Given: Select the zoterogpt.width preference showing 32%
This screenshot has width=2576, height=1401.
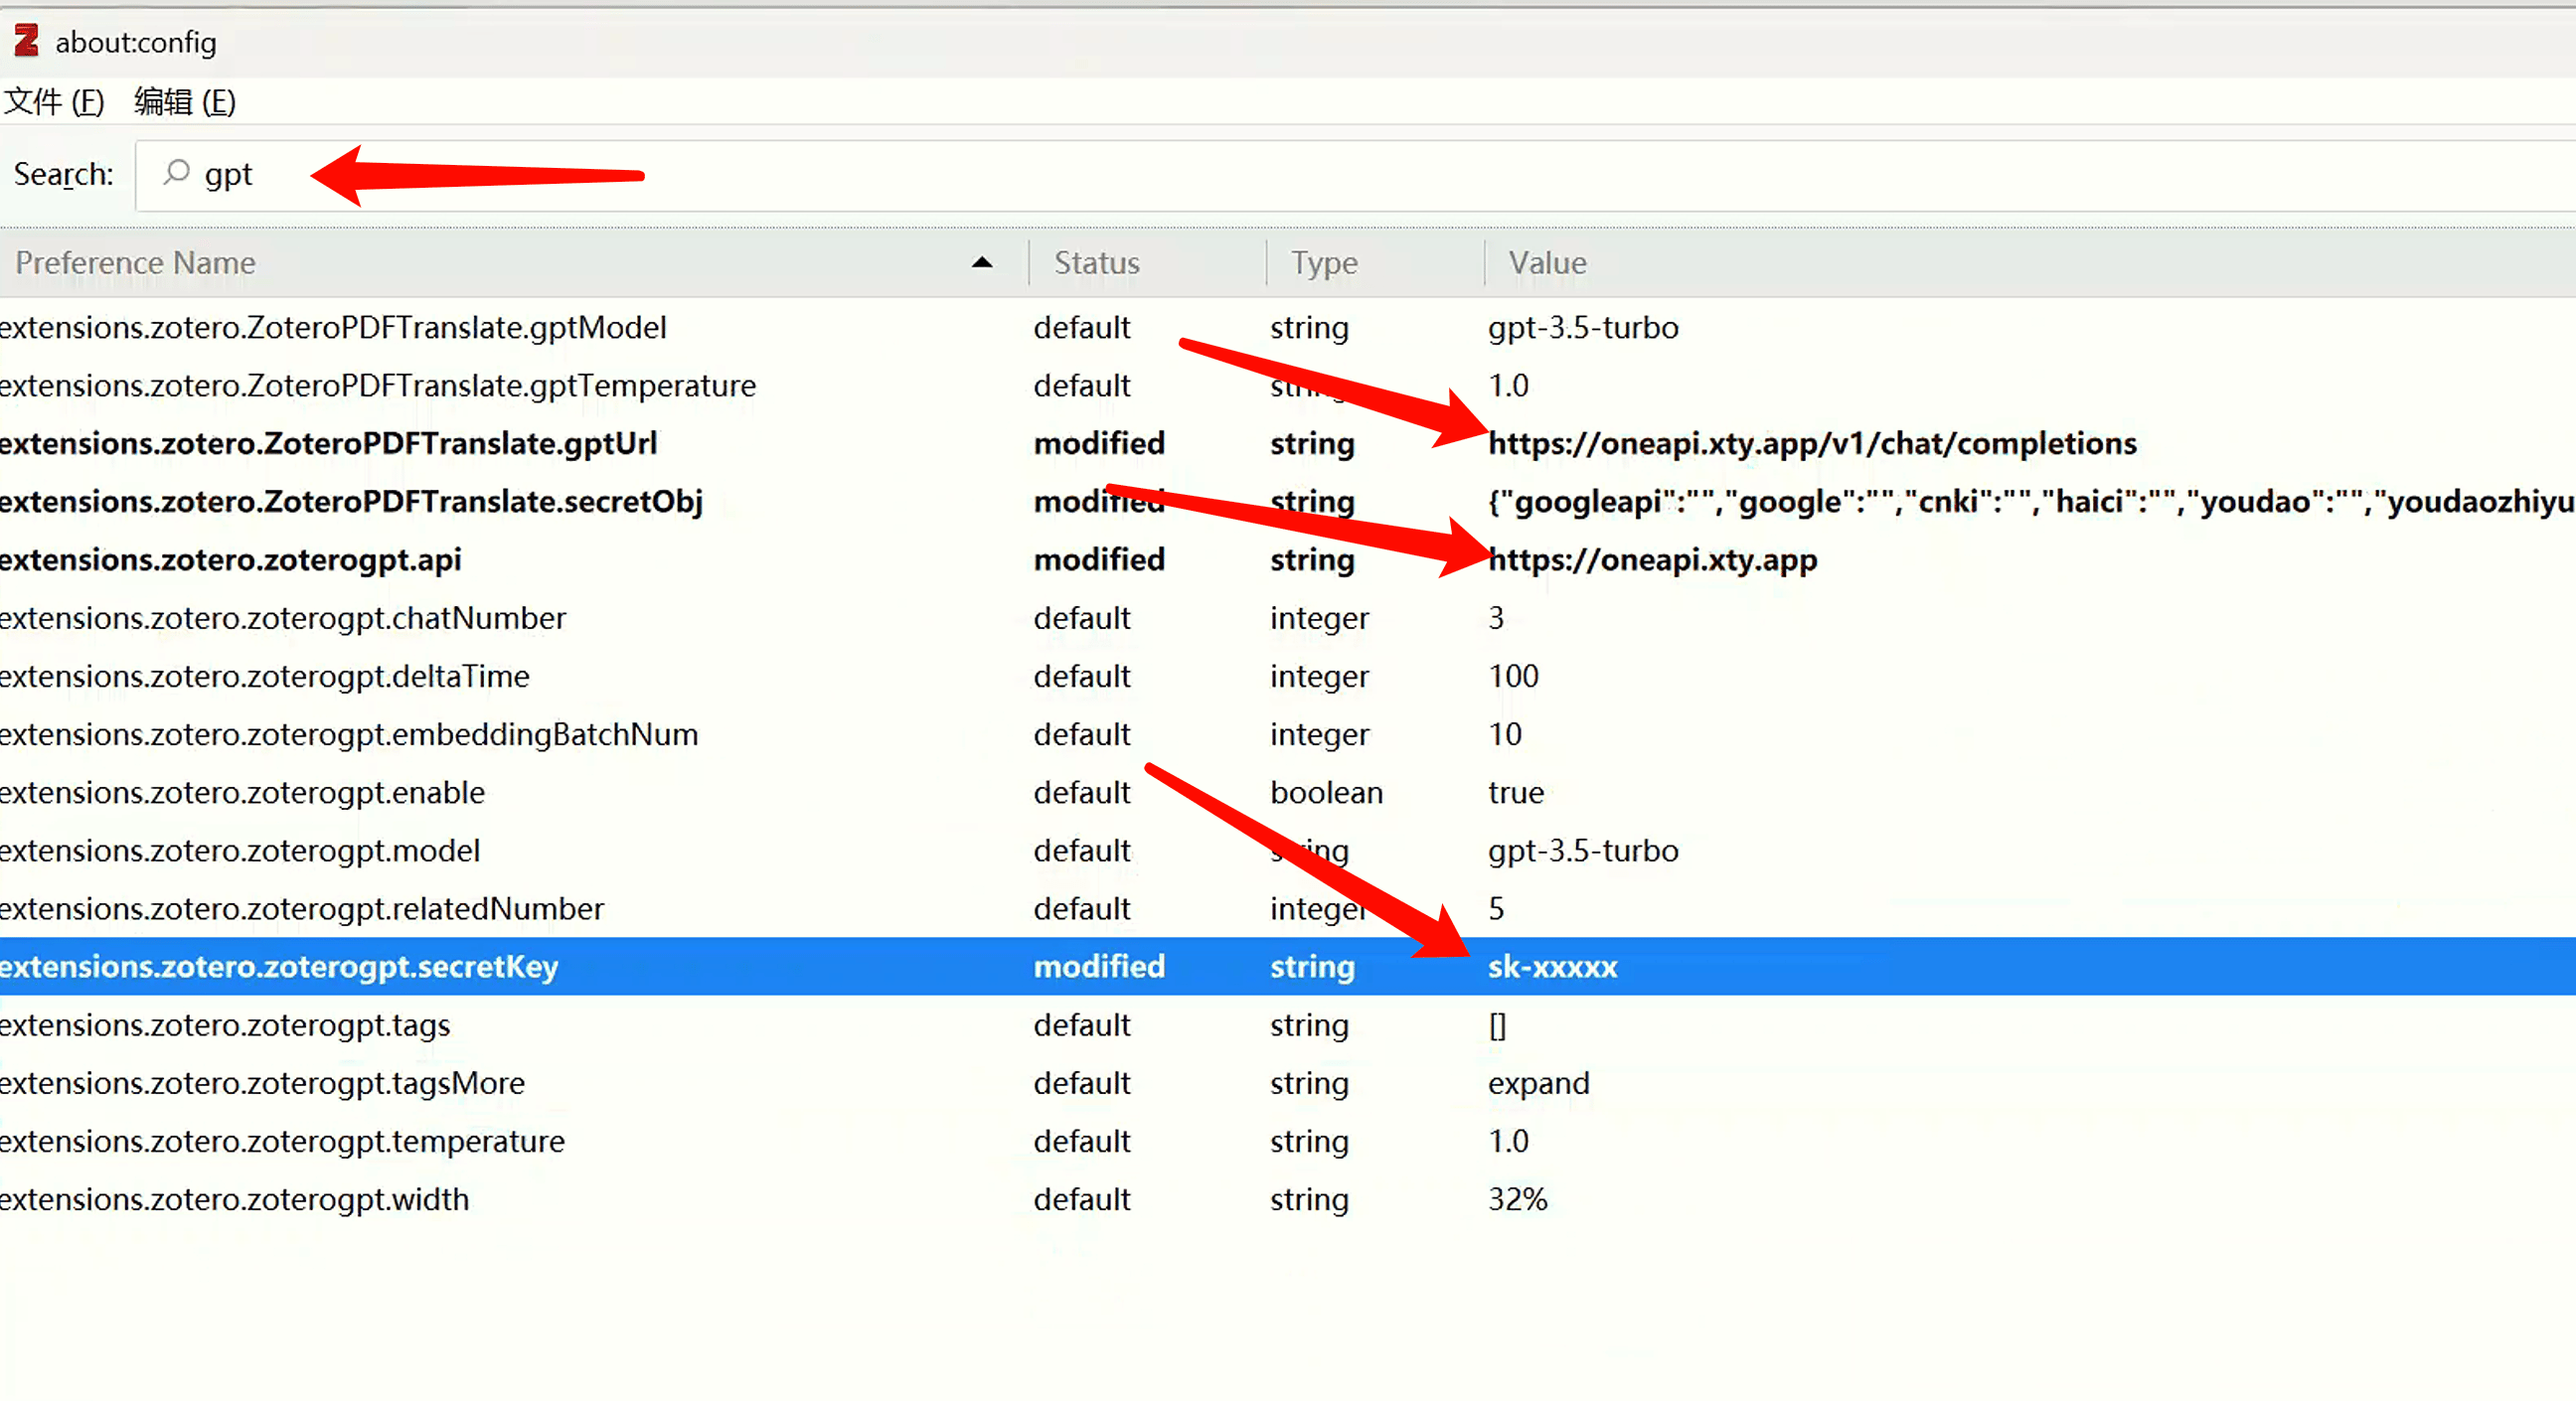Looking at the screenshot, I should [234, 1199].
